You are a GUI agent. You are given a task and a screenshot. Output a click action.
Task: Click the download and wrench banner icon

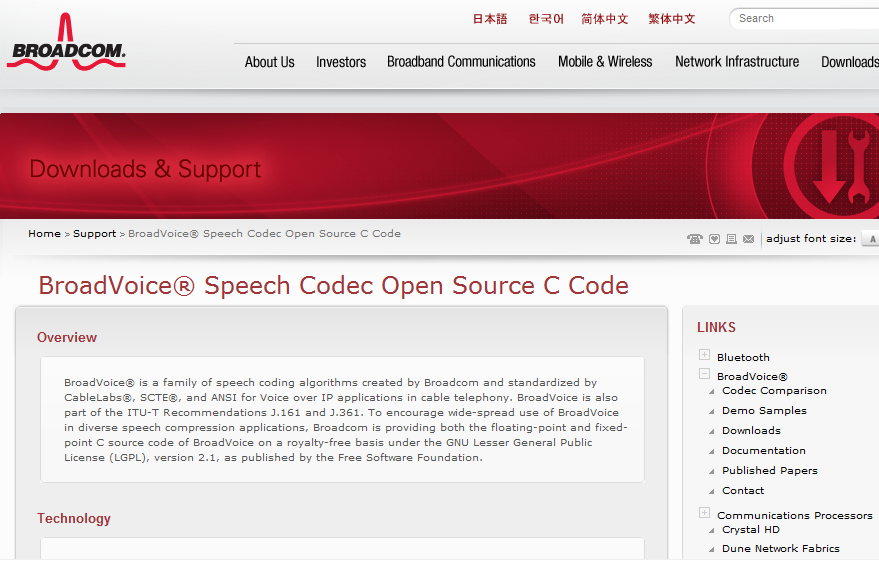pyautogui.click(x=832, y=166)
